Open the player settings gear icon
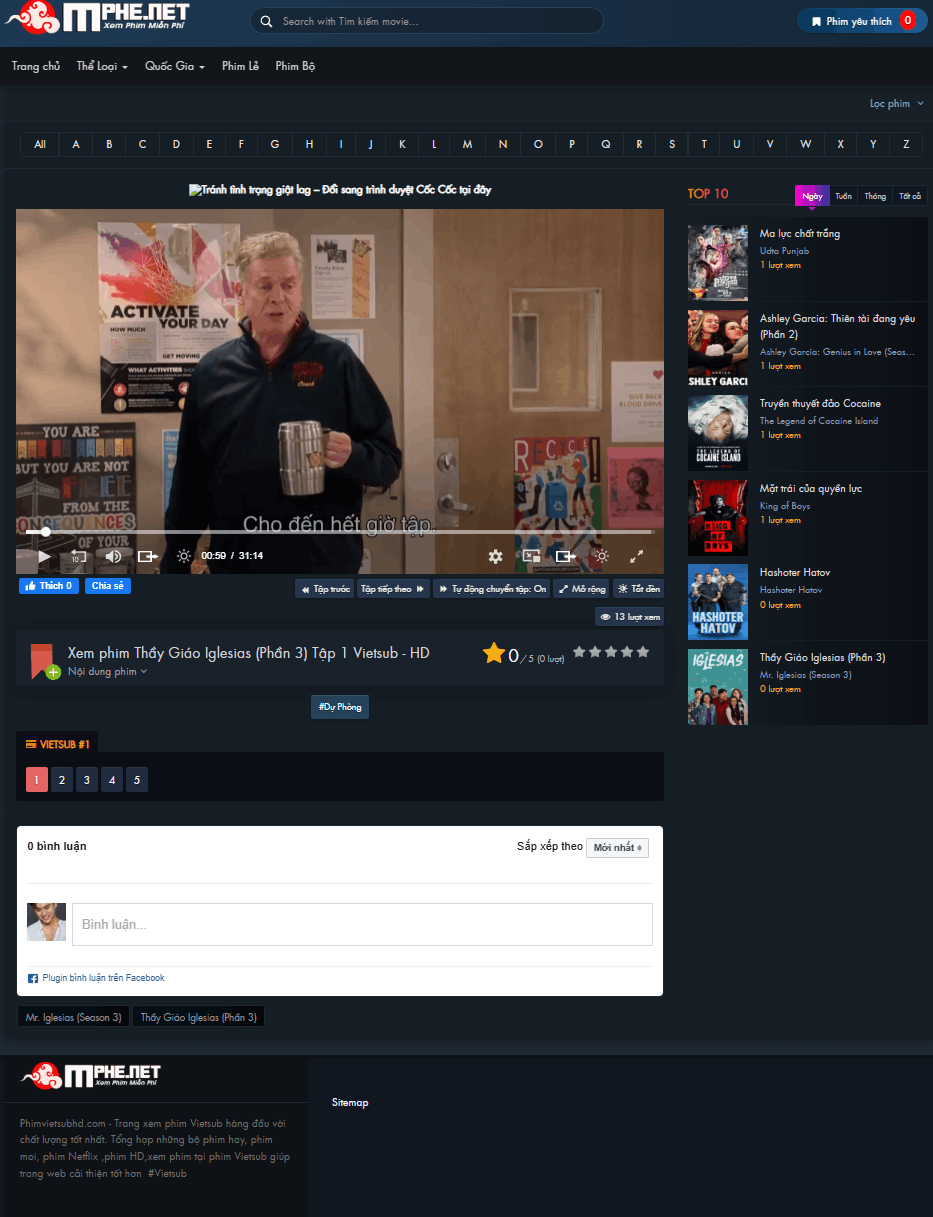933x1217 pixels. pyautogui.click(x=495, y=556)
